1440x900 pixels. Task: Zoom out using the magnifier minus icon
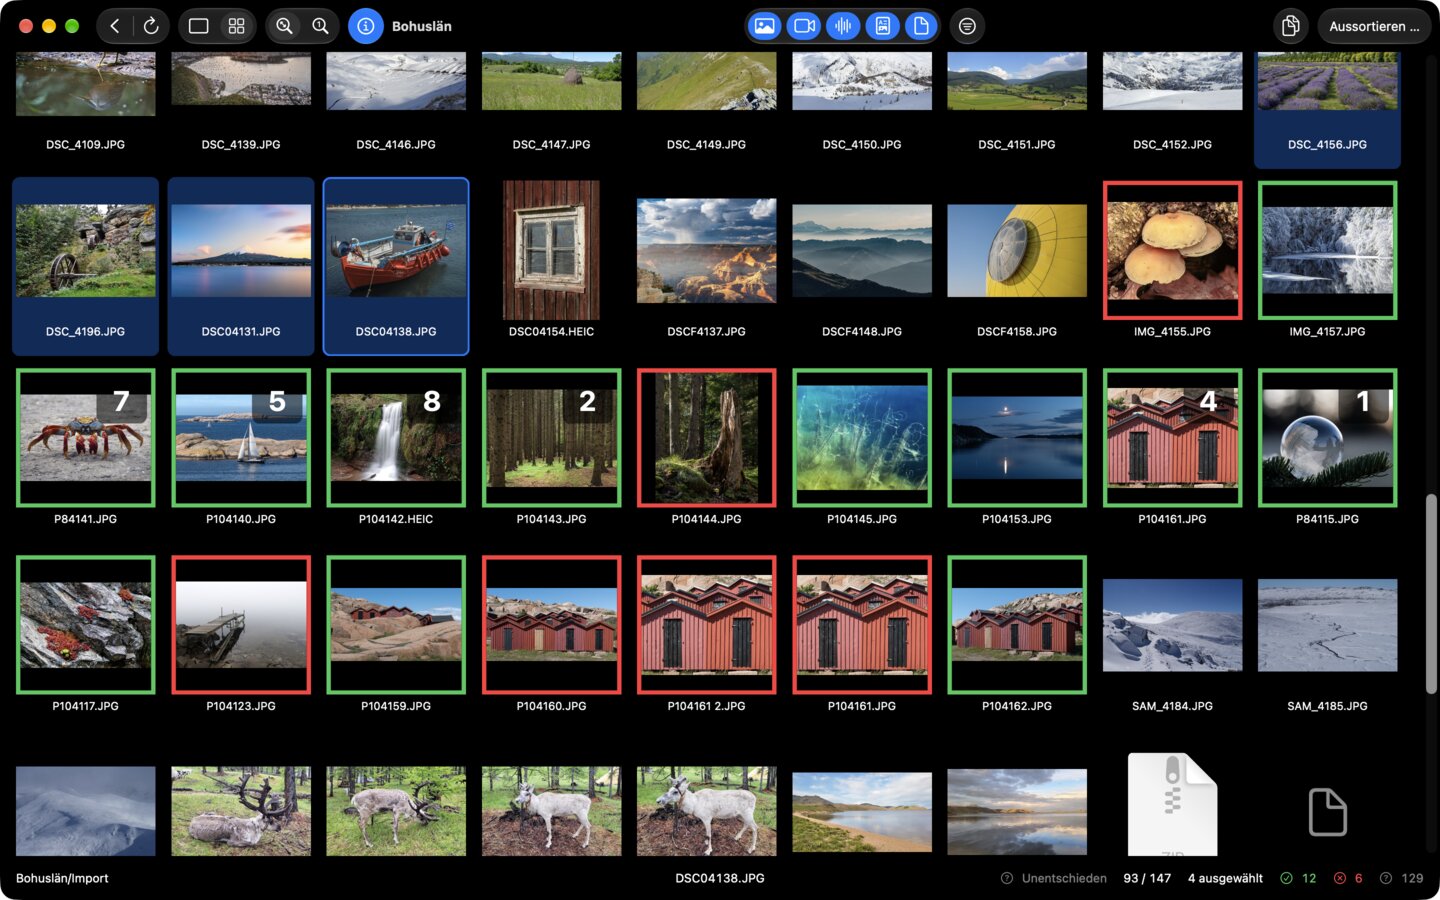(x=320, y=26)
